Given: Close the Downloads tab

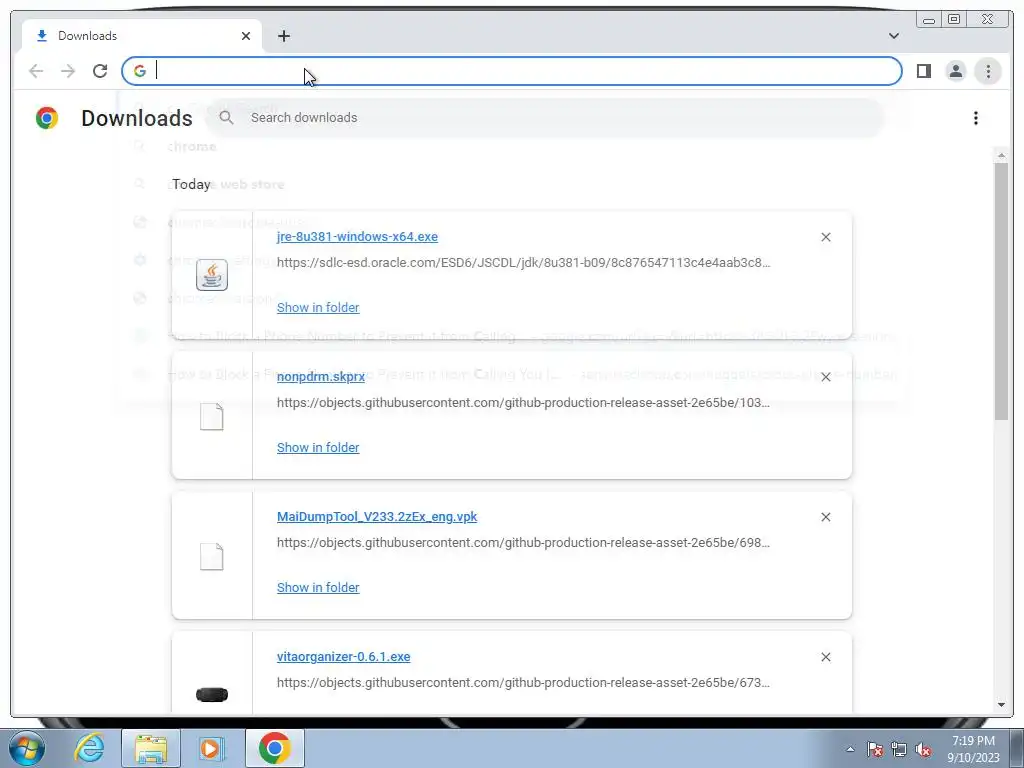Looking at the screenshot, I should point(246,36).
